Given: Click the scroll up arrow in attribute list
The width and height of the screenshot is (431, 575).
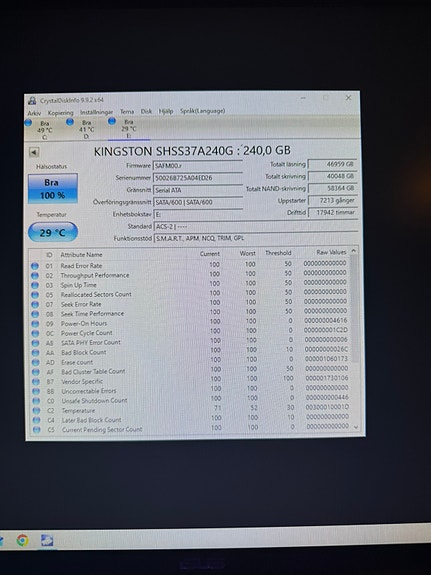Looking at the screenshot, I should pyautogui.click(x=354, y=251).
